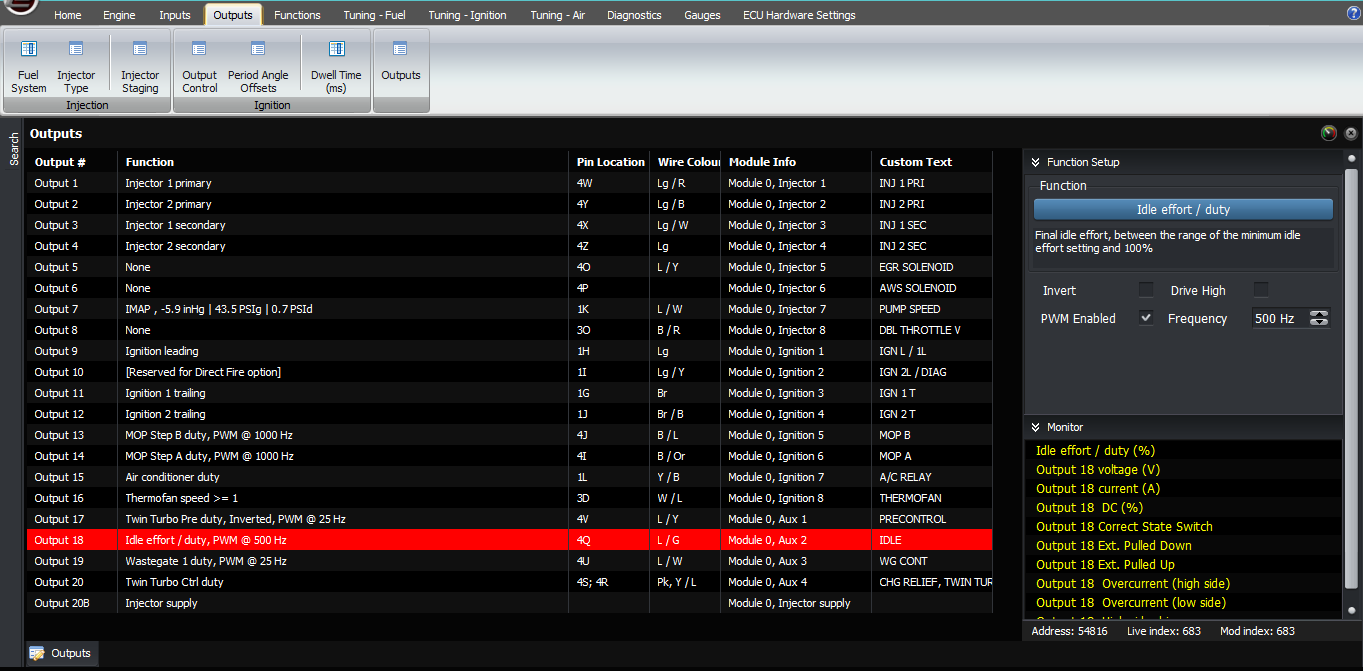1363x671 pixels.
Task: Click the Idle effort / duty function button
Action: [x=1183, y=209]
